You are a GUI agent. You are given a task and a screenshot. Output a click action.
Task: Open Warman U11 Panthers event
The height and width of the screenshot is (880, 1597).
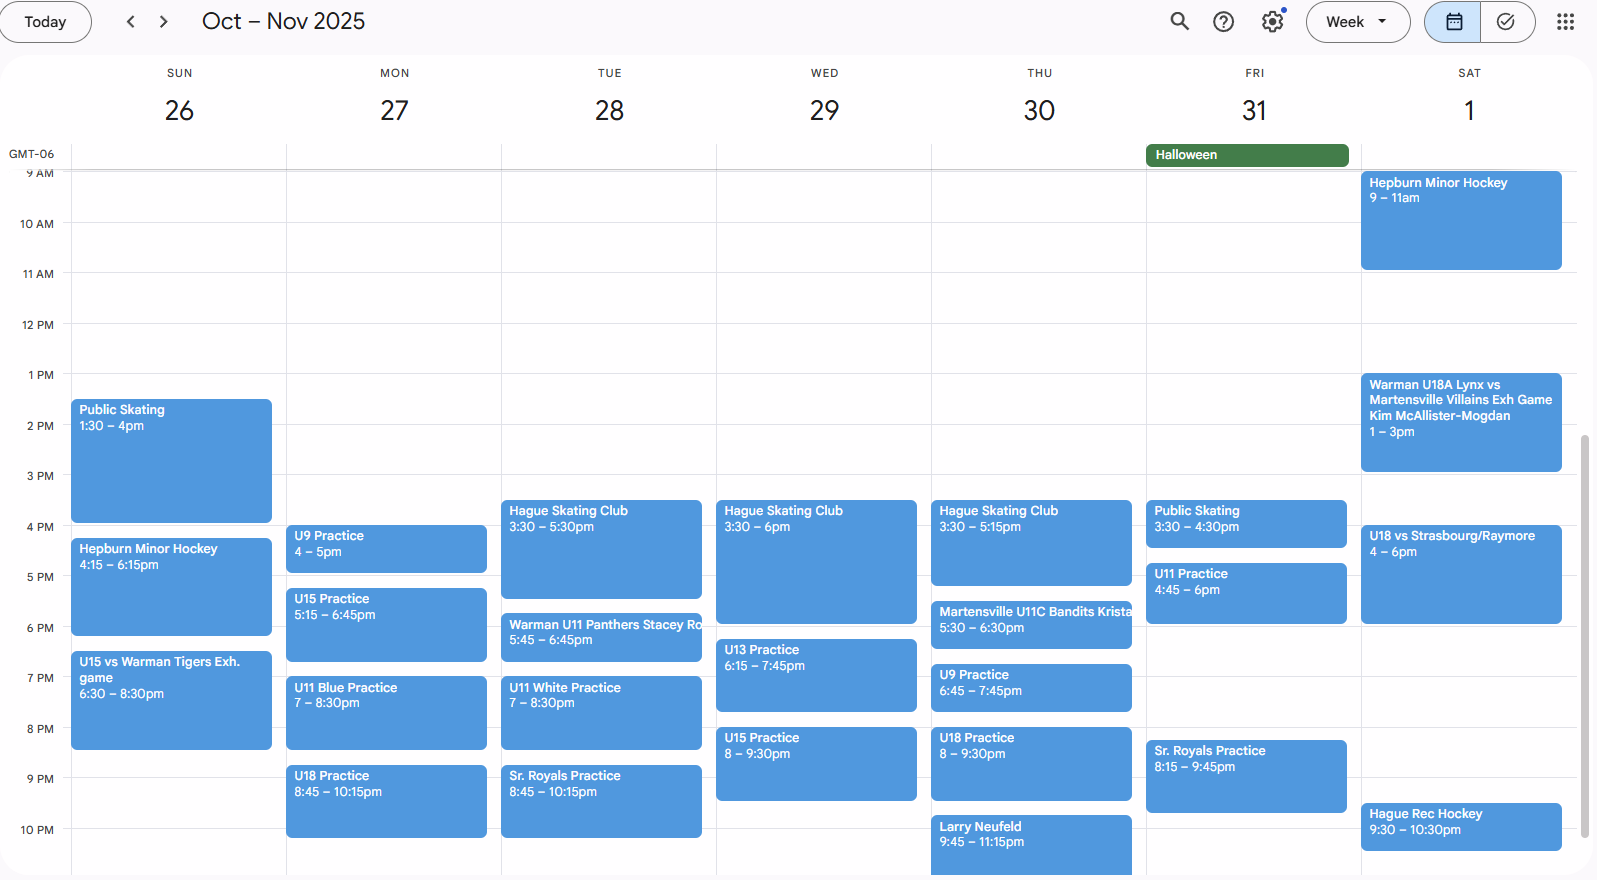point(601,637)
